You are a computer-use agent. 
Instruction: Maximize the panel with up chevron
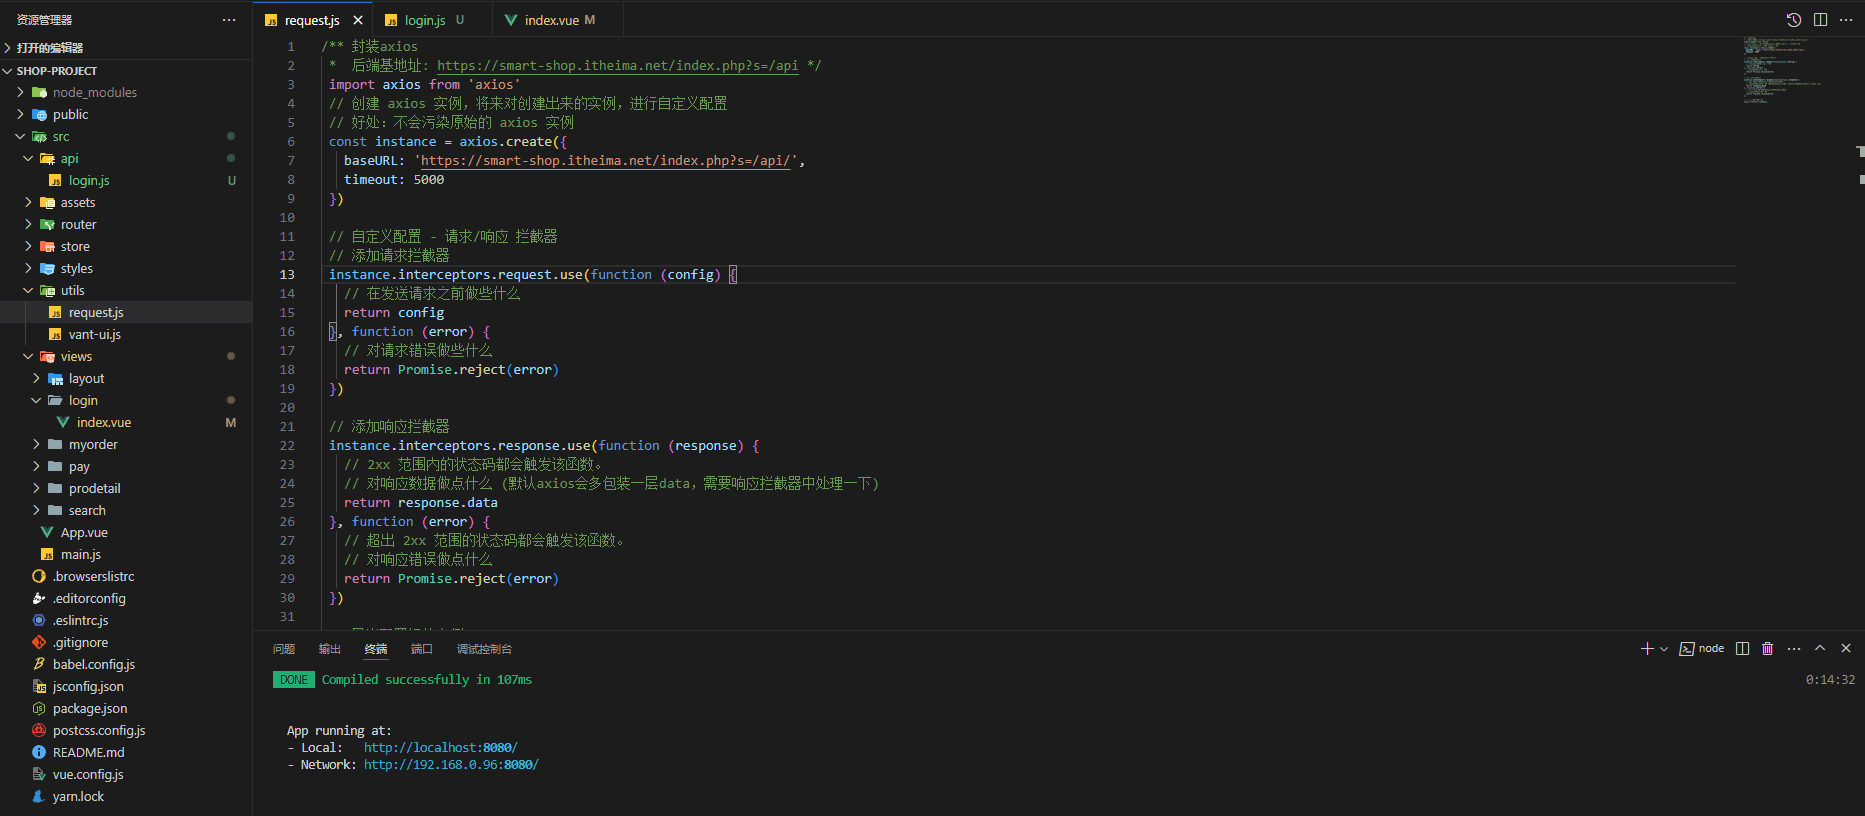[1820, 649]
